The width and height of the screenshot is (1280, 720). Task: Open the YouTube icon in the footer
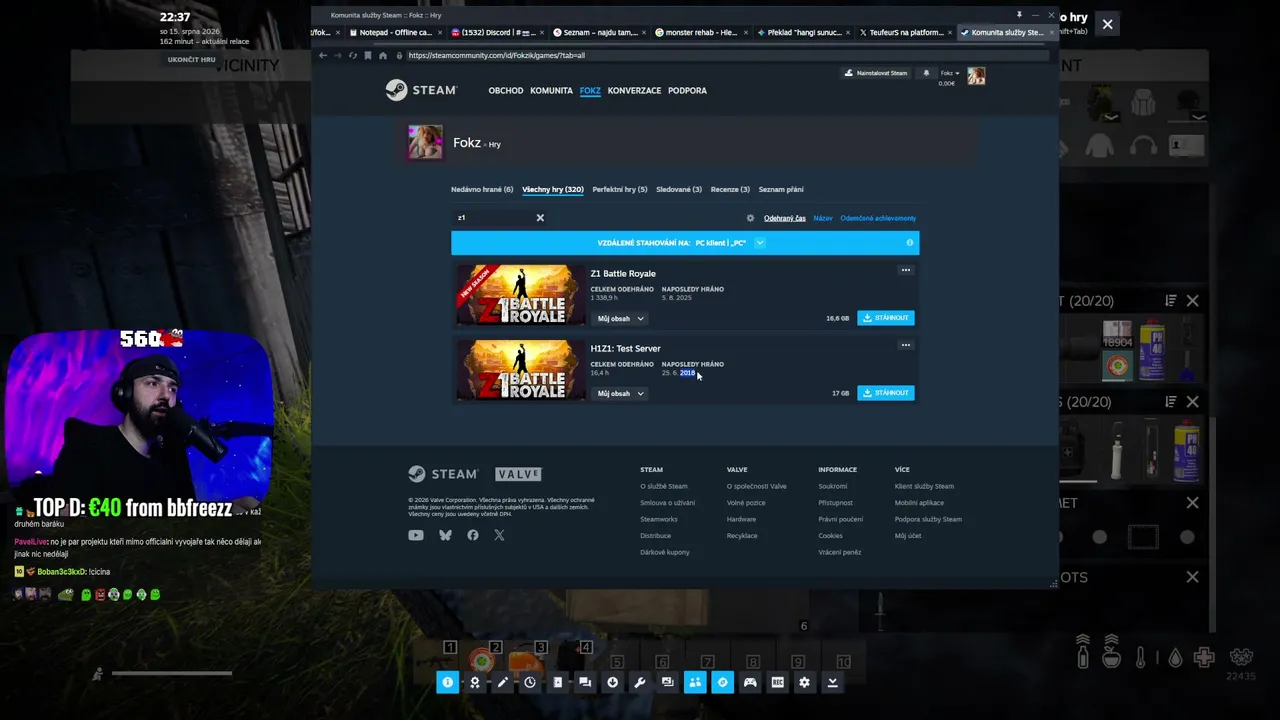click(x=416, y=535)
